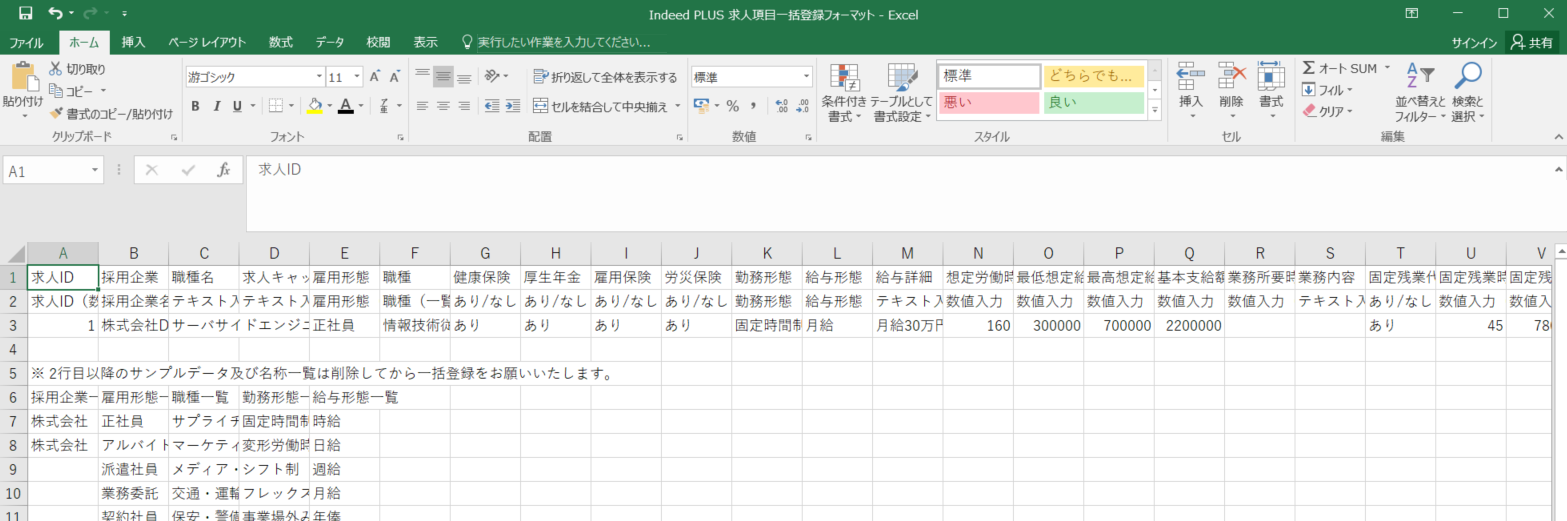Click the Sort and Filter icon
Viewport: 1567px width, 521px height.
pos(1419,78)
